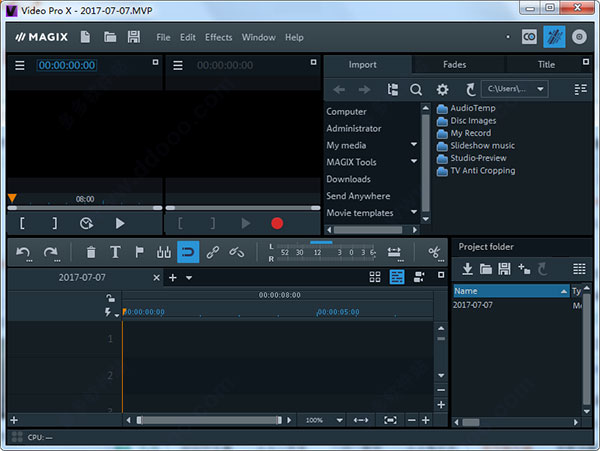This screenshot has height=451, width=600.
Task: Toggle magnet snapping mode button
Action: (188, 252)
